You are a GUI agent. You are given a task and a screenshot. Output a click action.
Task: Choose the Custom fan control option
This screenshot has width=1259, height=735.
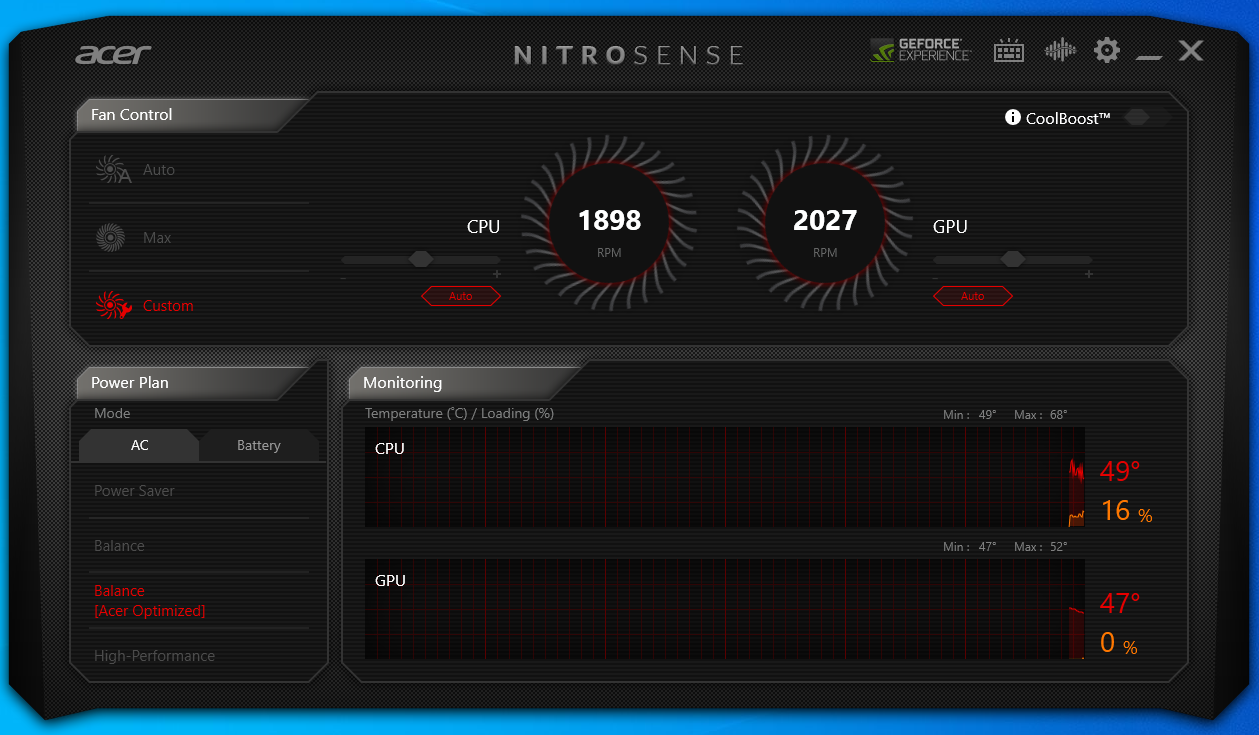pyautogui.click(x=168, y=306)
